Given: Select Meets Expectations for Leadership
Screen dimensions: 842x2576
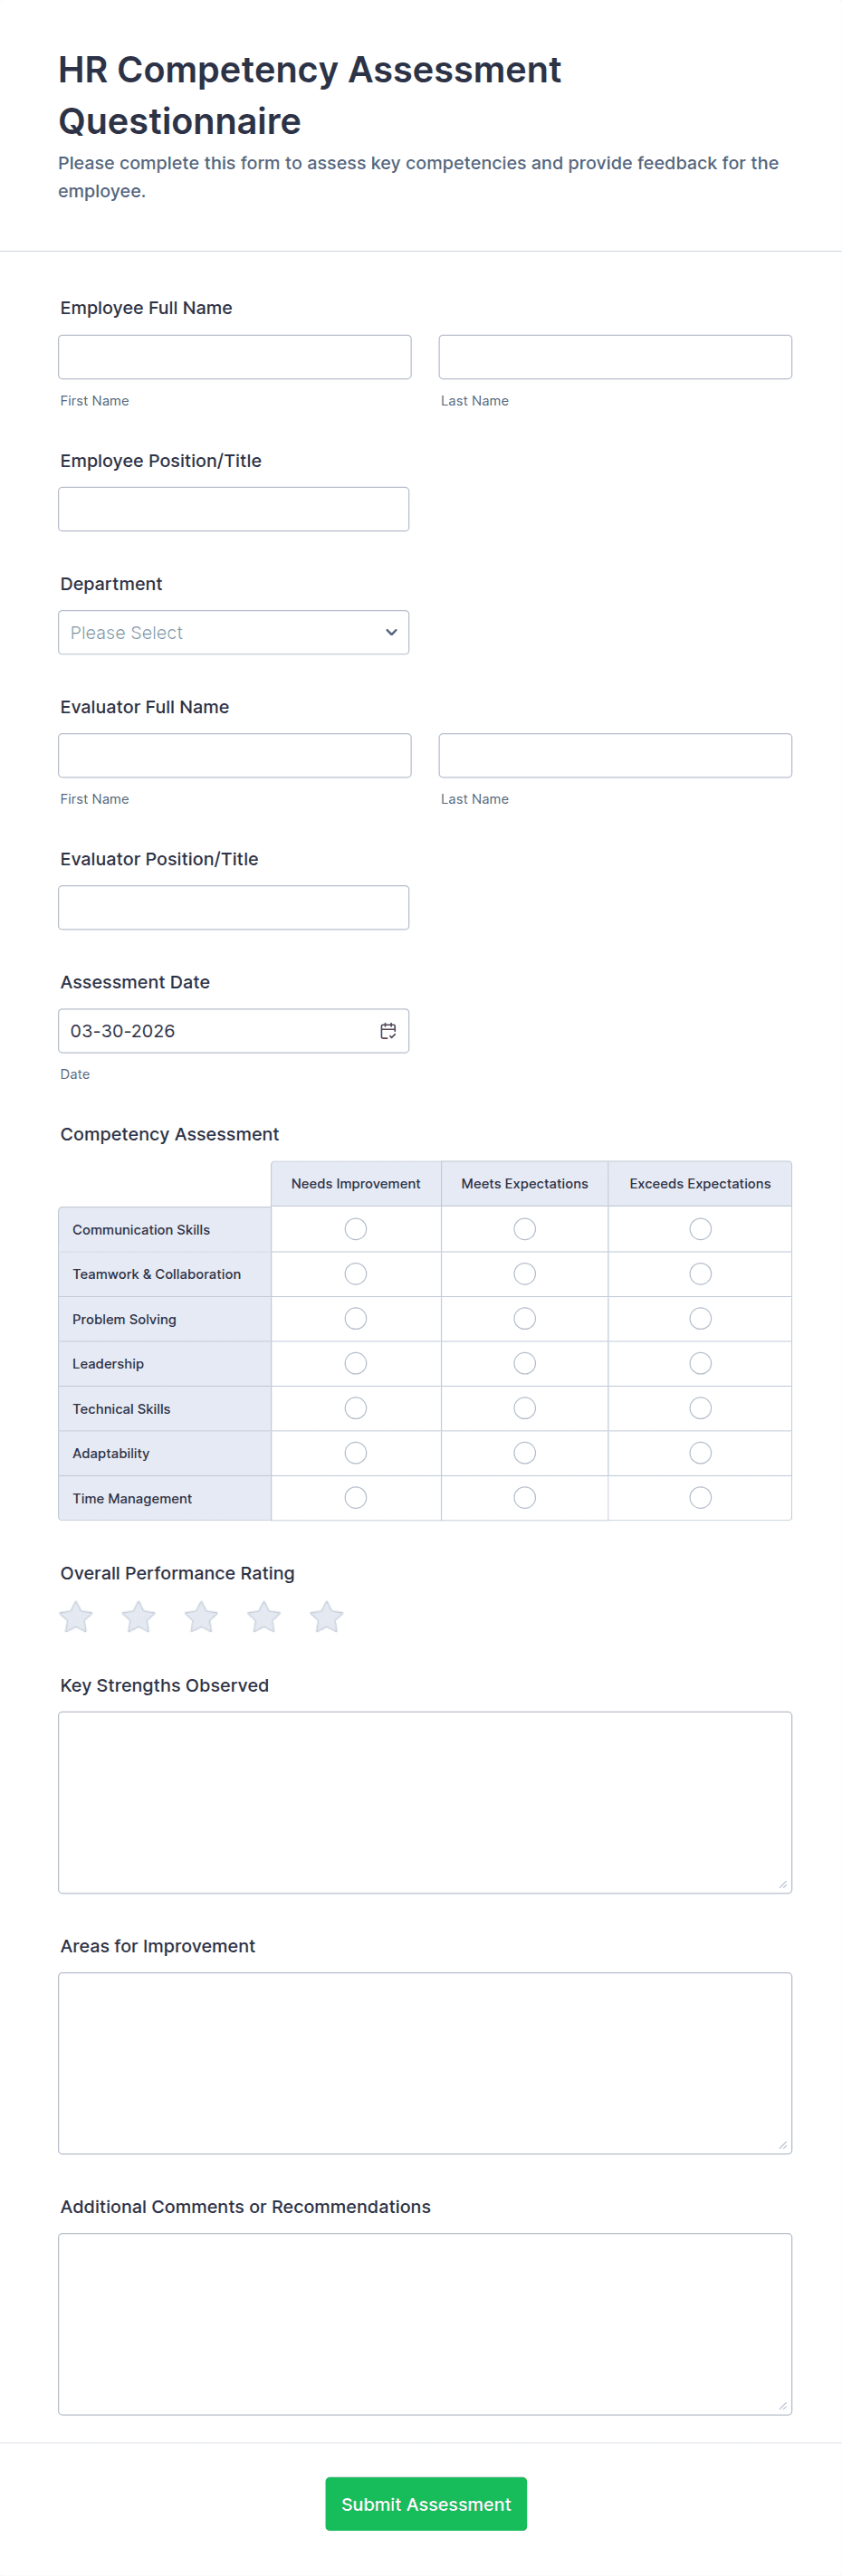Looking at the screenshot, I should pos(525,1363).
